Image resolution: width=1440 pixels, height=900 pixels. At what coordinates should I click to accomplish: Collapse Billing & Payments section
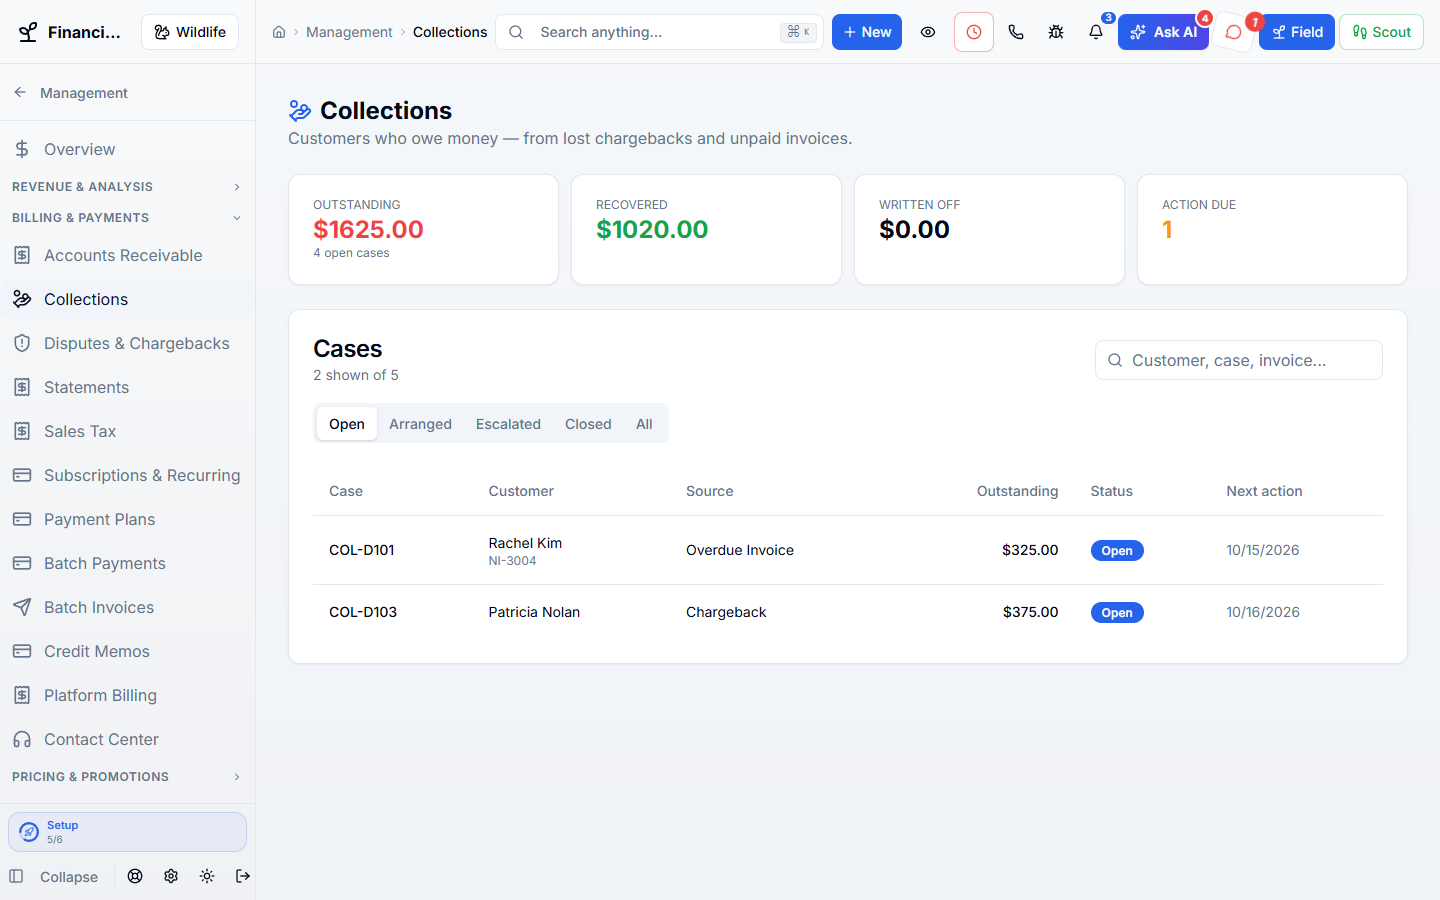(x=128, y=218)
